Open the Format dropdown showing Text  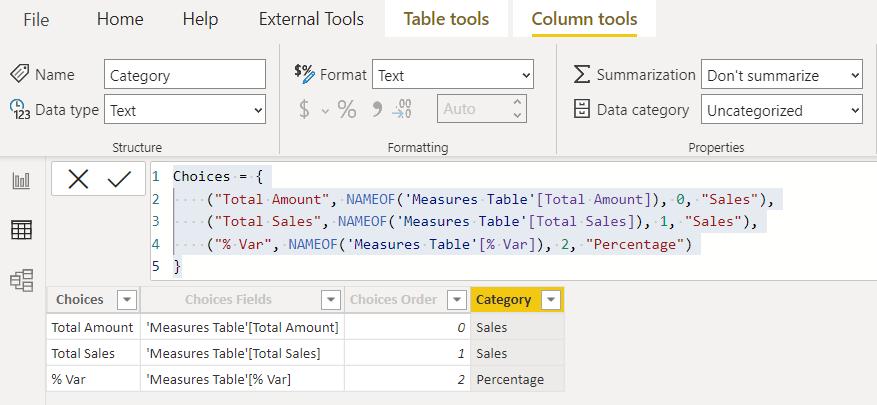coord(453,74)
